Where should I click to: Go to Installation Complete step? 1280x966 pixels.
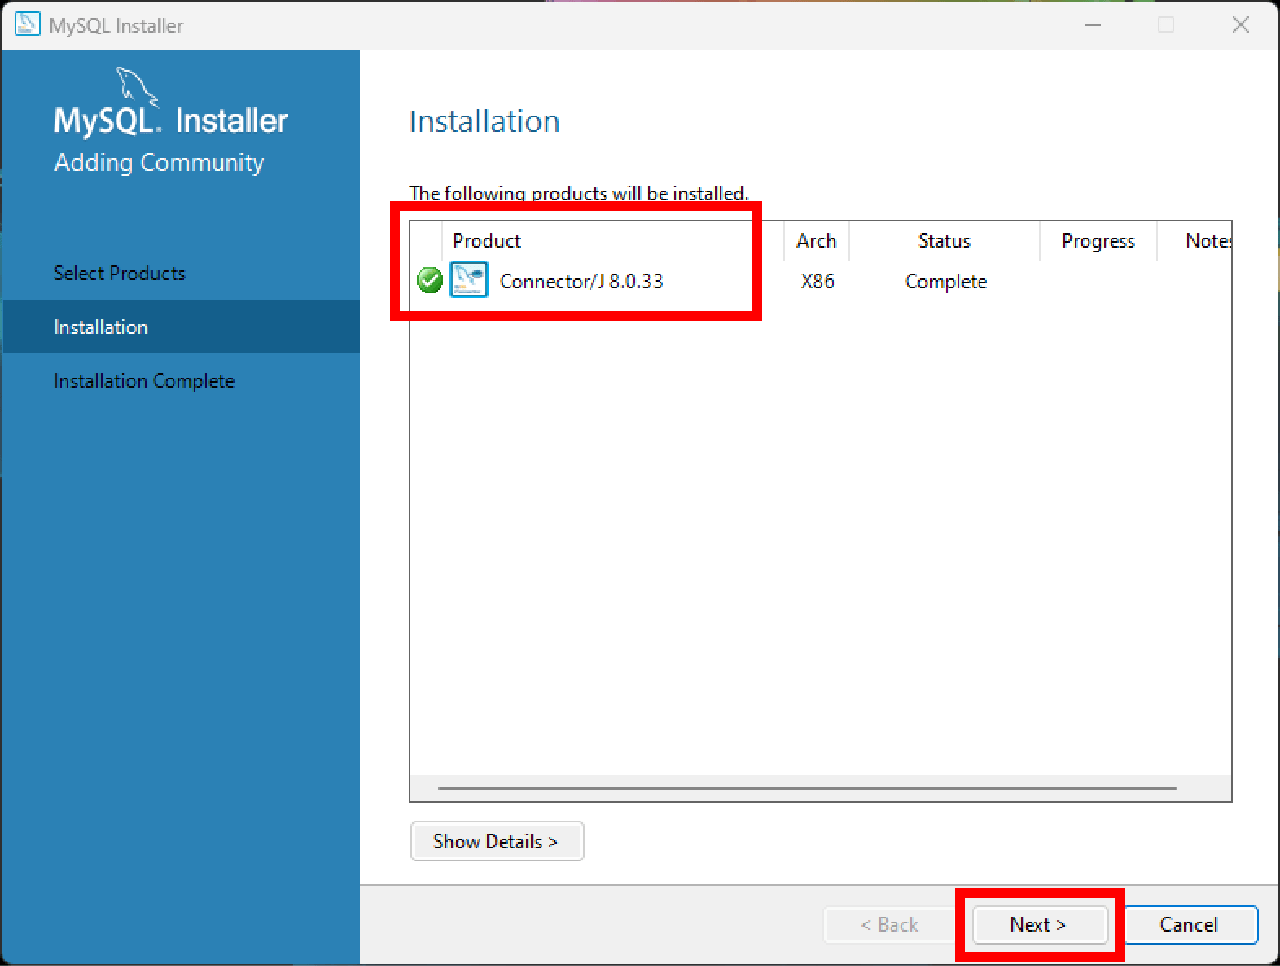coord(144,381)
